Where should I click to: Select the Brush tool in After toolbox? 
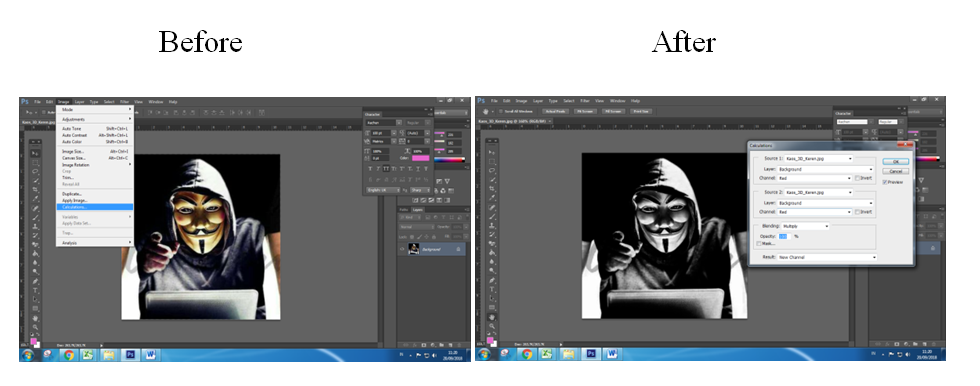point(491,217)
